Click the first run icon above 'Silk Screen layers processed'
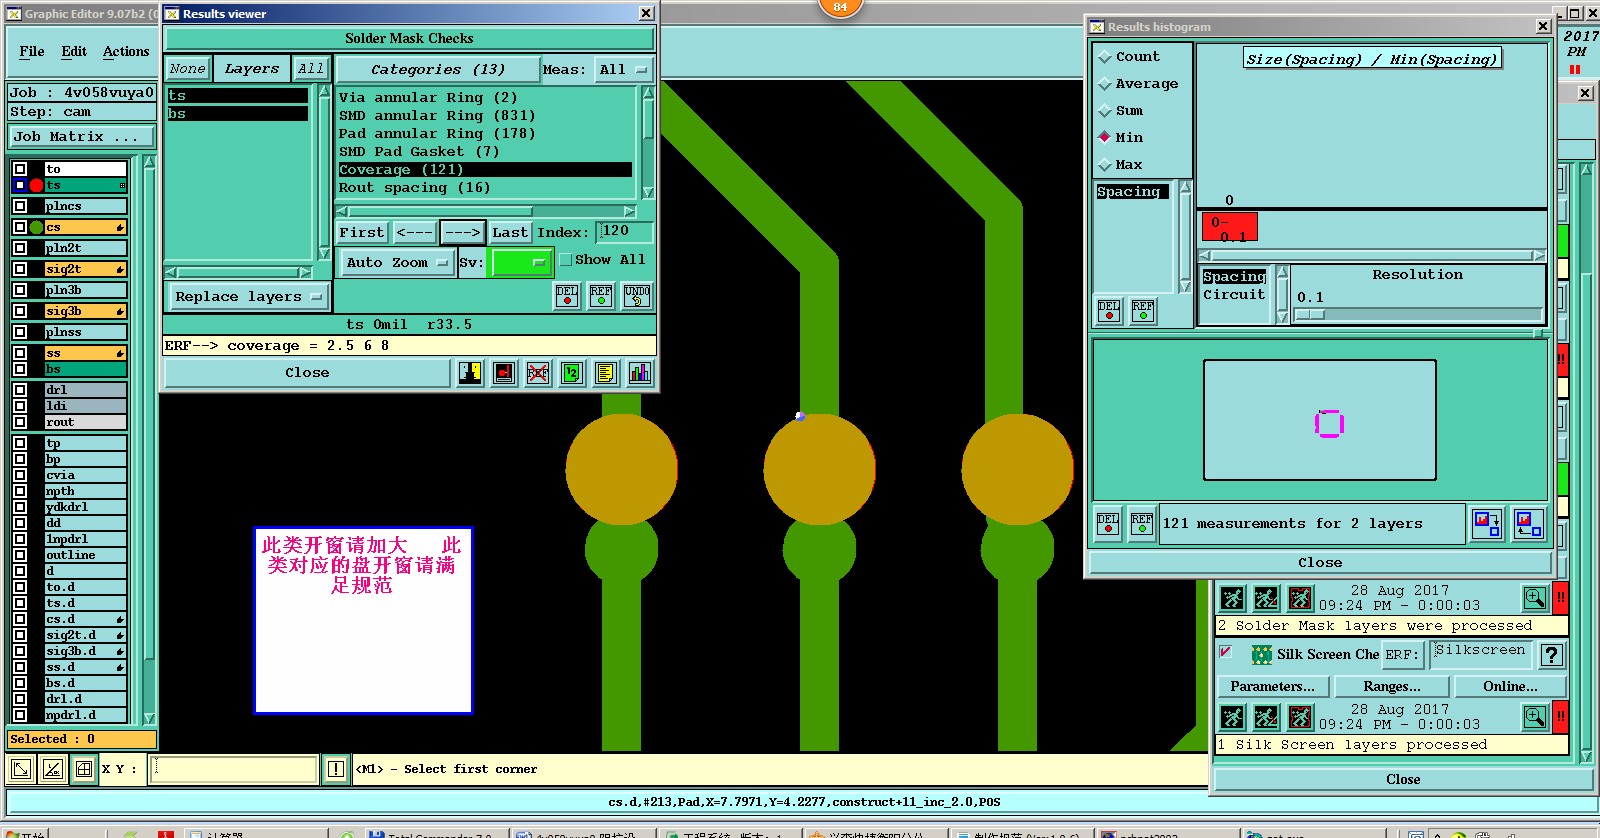 pyautogui.click(x=1232, y=717)
